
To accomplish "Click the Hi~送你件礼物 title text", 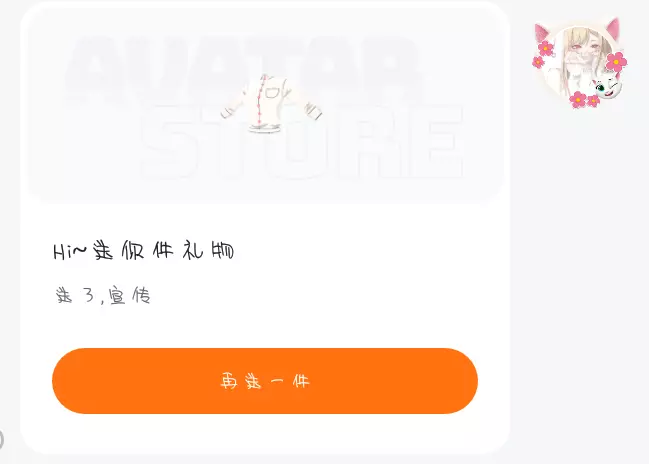I will coord(144,251).
